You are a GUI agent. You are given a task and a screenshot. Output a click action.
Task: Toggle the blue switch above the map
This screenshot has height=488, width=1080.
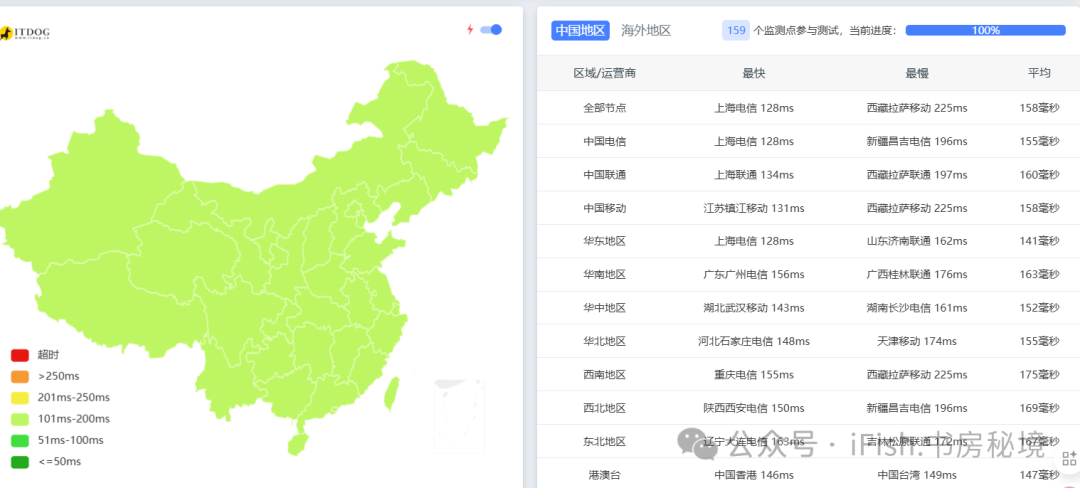[x=491, y=29]
